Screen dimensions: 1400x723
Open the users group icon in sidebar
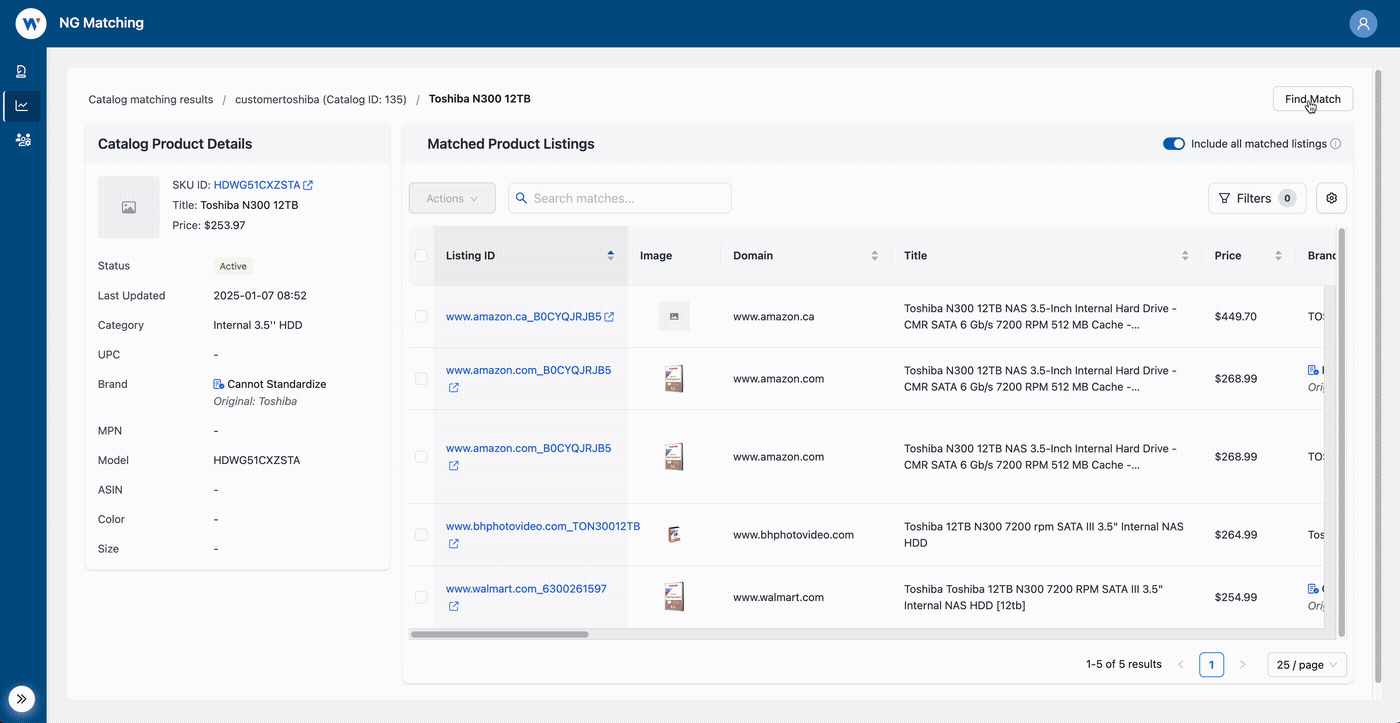pos(23,140)
